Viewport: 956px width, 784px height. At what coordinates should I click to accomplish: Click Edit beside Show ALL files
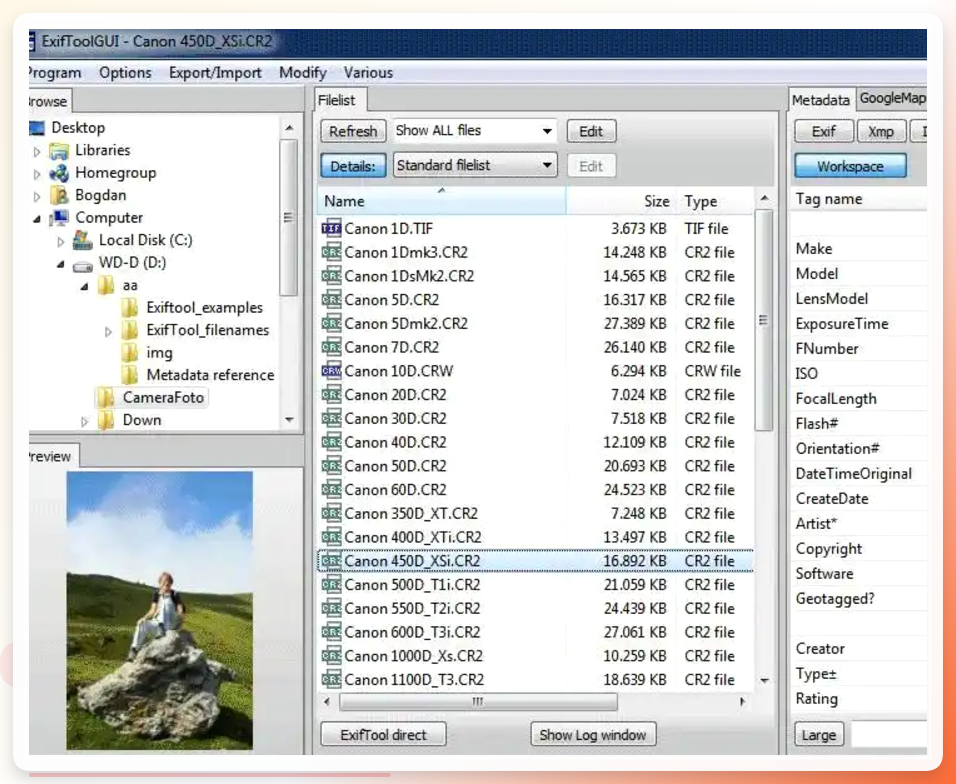pyautogui.click(x=591, y=131)
